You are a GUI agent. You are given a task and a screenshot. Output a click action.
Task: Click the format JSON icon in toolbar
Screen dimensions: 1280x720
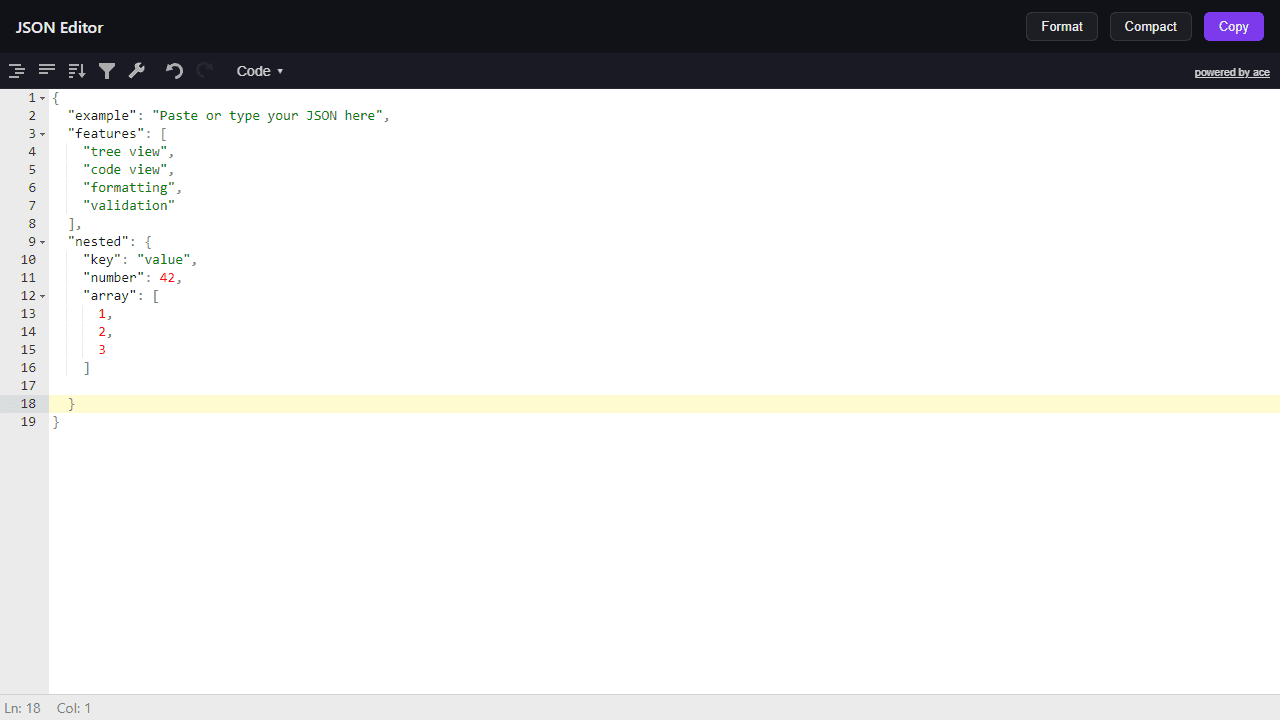[17, 71]
